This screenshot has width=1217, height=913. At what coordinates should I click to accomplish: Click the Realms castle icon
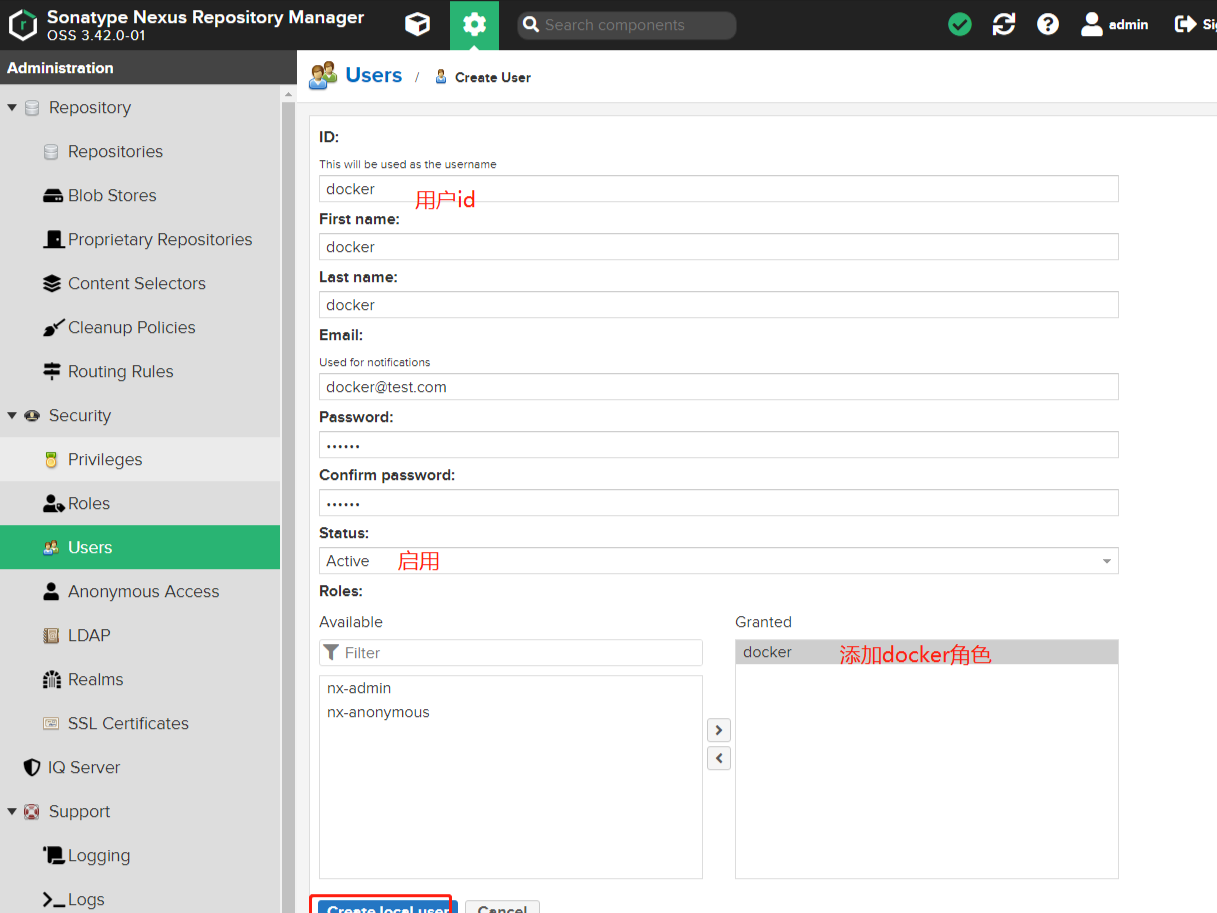coord(52,680)
